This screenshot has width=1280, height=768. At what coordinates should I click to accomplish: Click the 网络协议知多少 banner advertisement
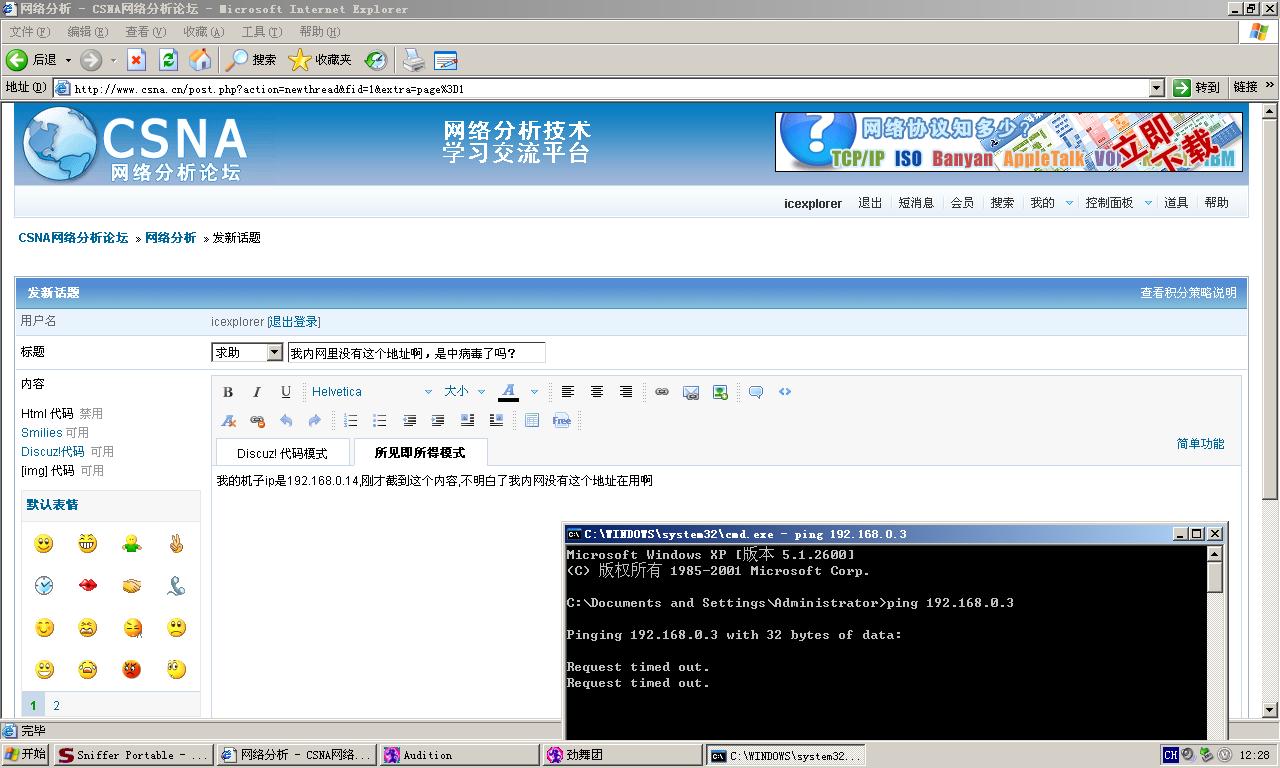click(1009, 142)
